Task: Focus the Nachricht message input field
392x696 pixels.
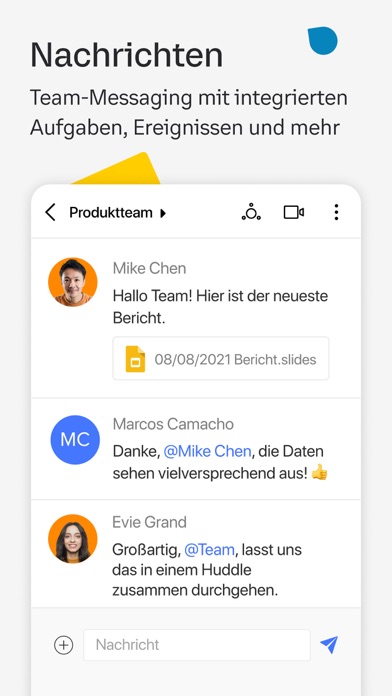Action: 197,645
